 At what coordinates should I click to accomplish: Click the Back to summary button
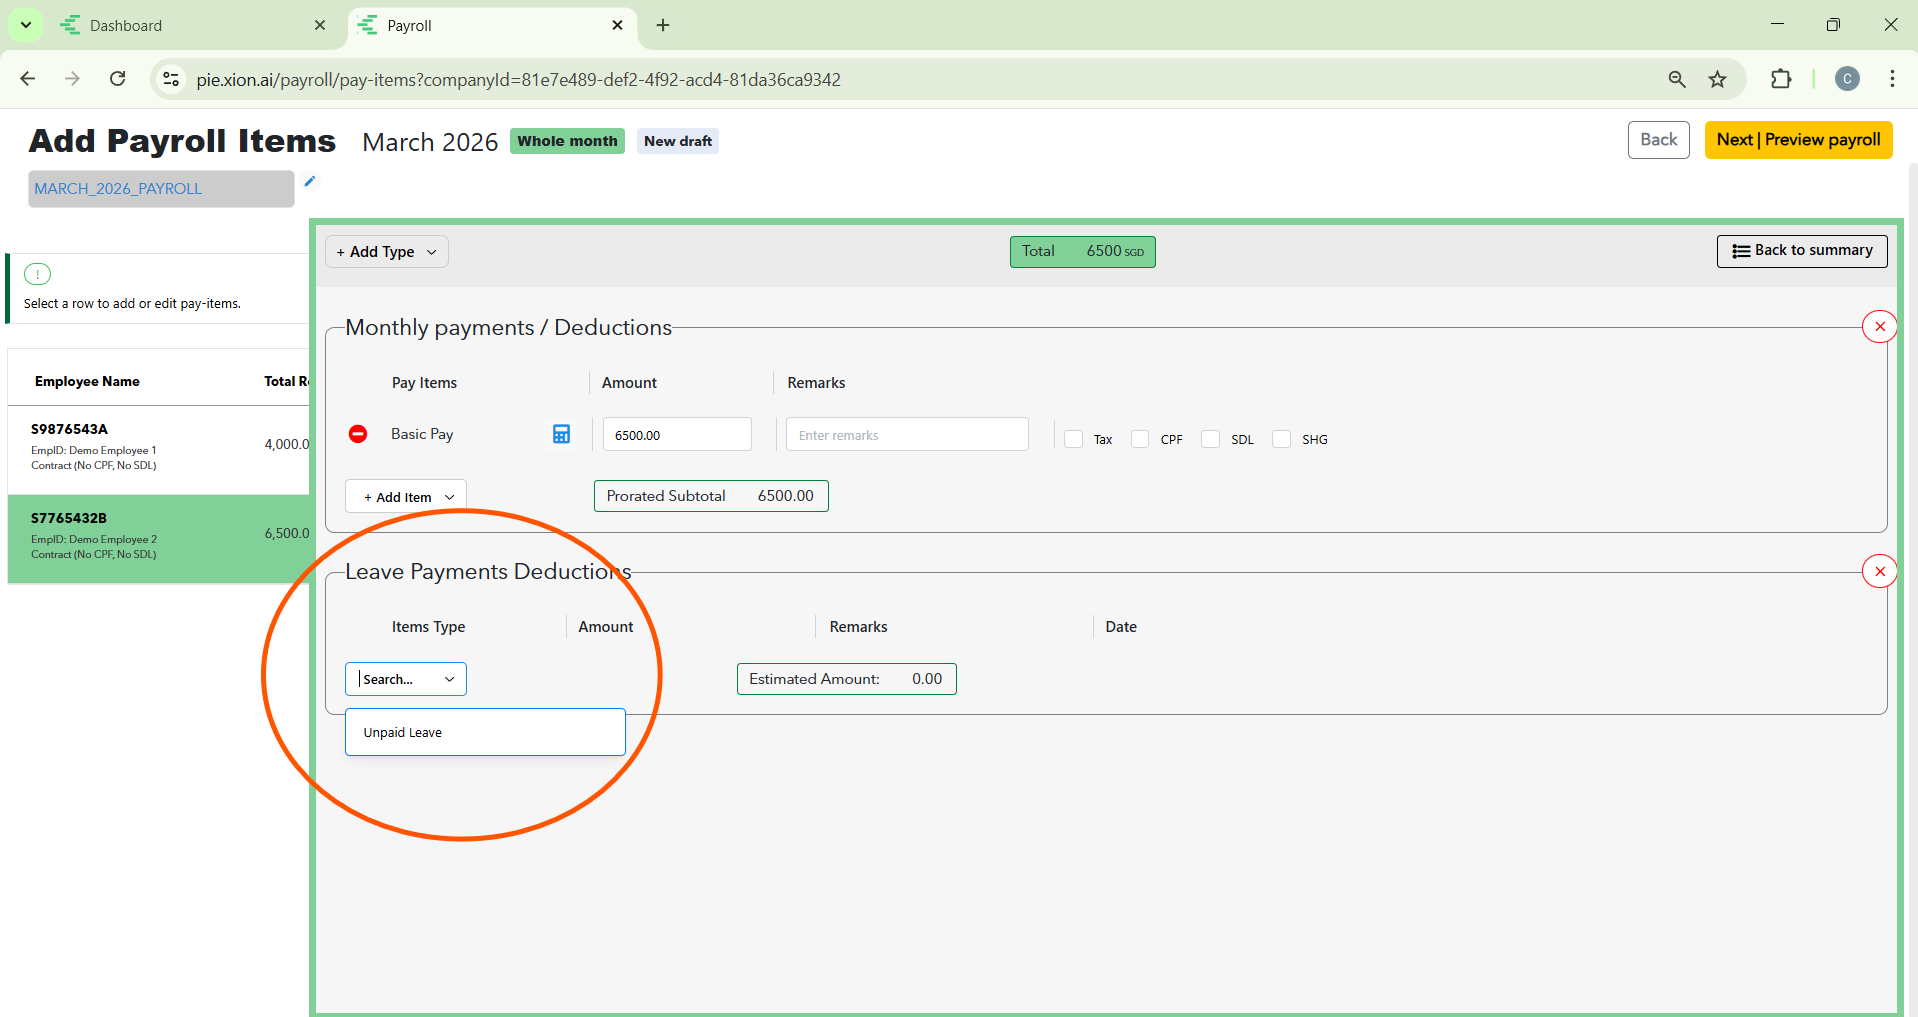[1801, 251]
